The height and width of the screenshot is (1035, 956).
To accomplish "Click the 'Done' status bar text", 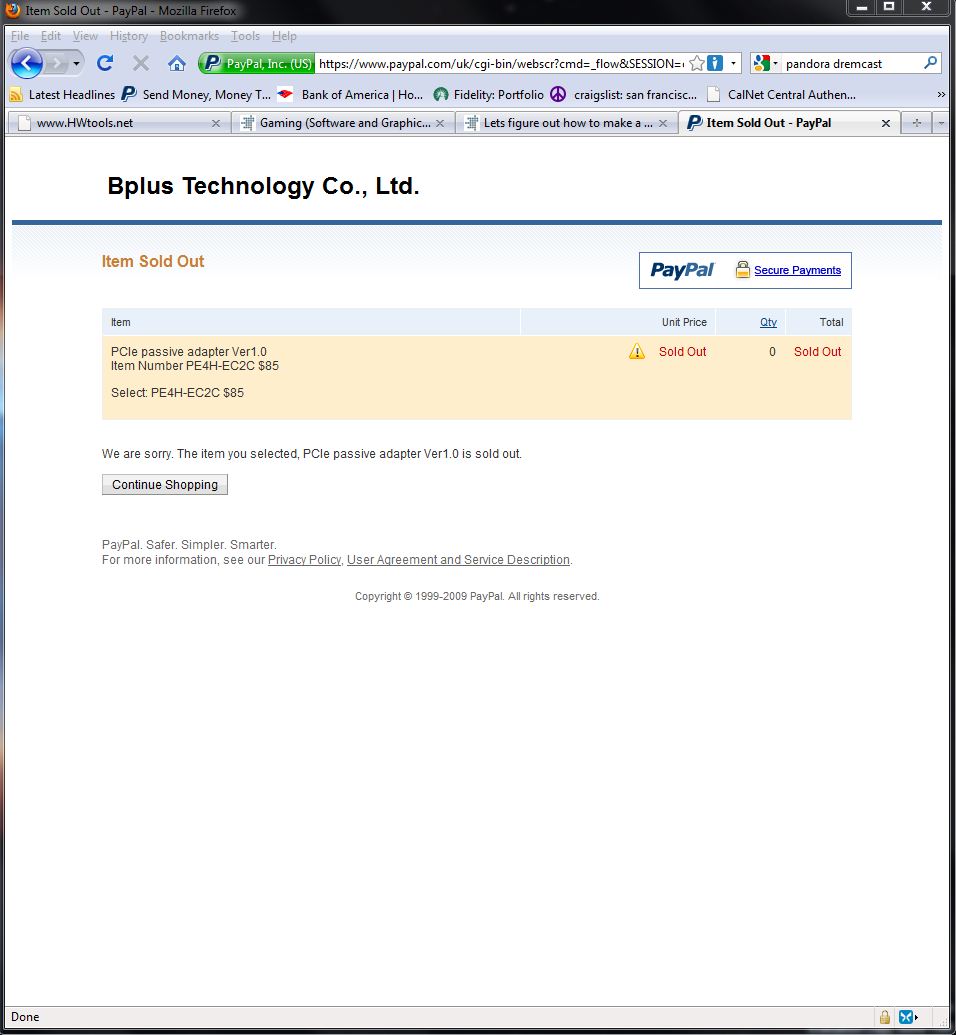I will [x=25, y=1017].
